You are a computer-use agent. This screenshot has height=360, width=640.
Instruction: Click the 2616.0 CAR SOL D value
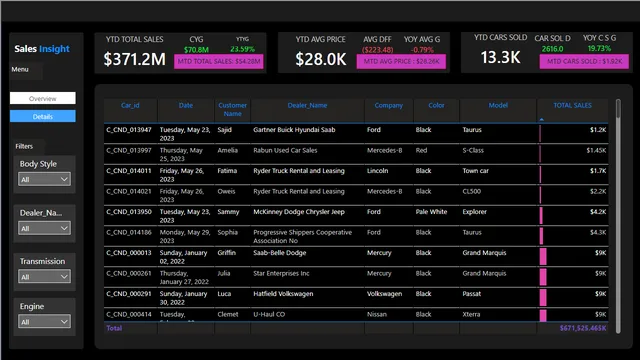(552, 49)
